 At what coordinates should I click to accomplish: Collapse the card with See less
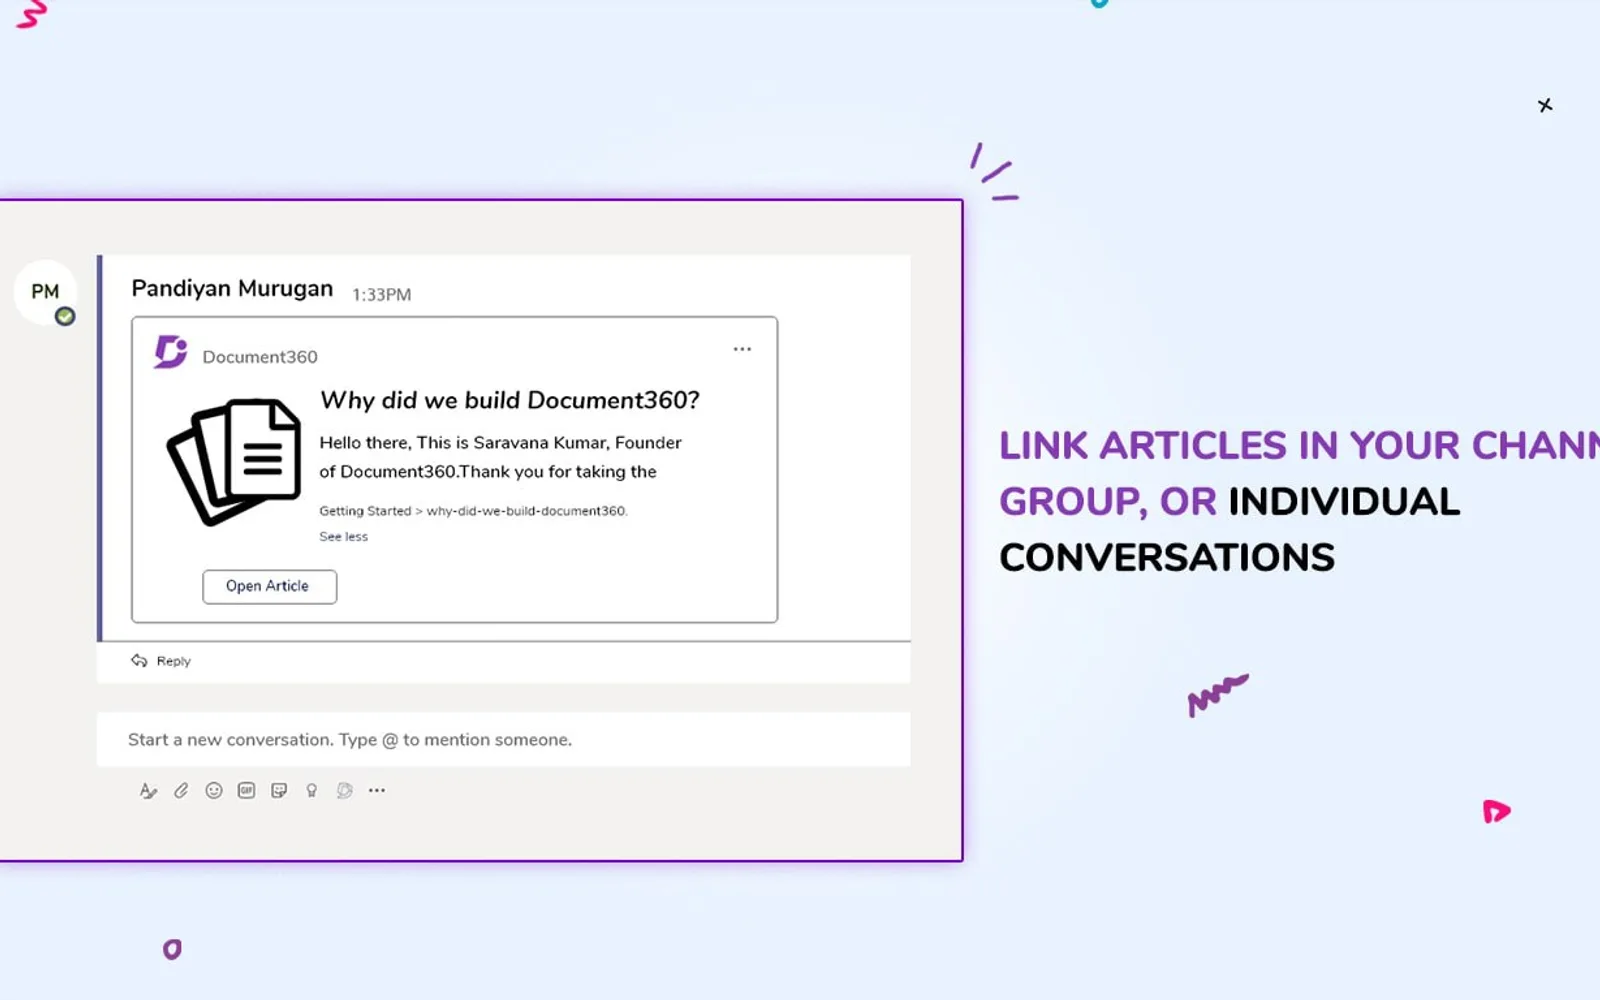coord(343,537)
